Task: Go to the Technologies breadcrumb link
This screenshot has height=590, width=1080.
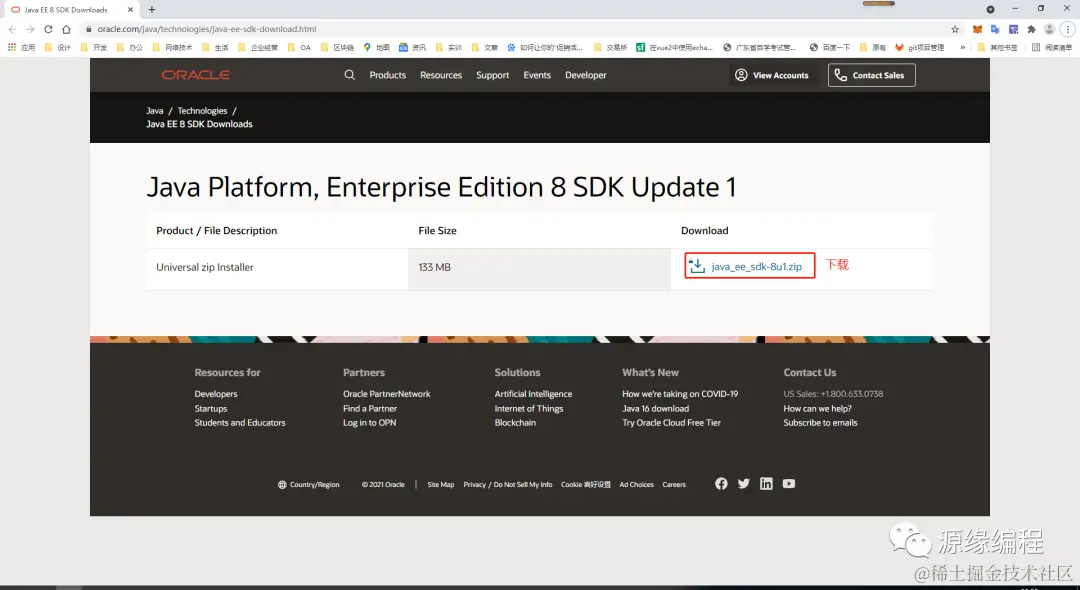Action: coord(202,111)
